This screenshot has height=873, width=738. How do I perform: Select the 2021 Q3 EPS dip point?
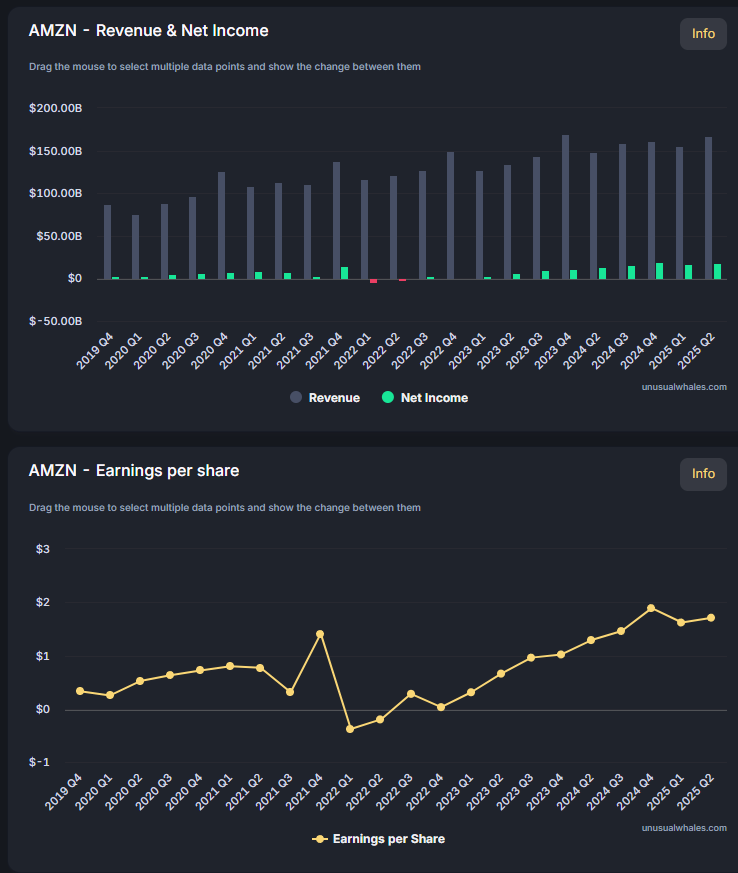pyautogui.click(x=290, y=692)
